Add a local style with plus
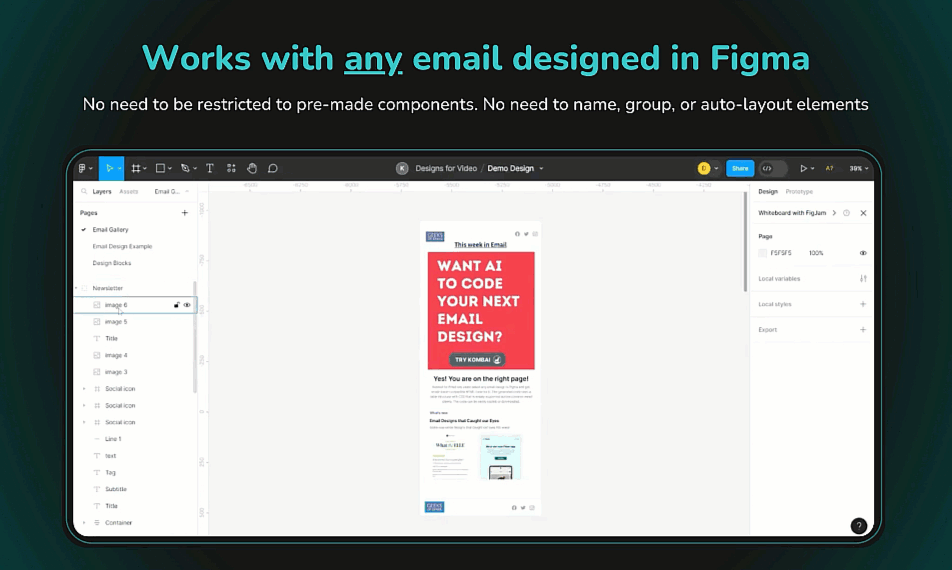This screenshot has height=570, width=952. (863, 304)
